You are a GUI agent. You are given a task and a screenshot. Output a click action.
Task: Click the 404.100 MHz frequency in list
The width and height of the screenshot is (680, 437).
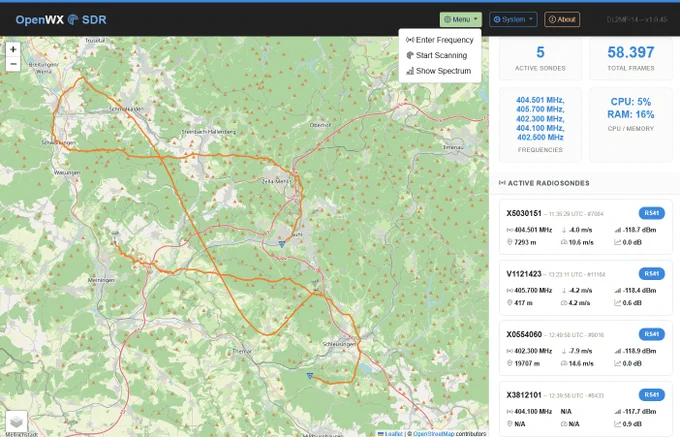tap(540, 128)
